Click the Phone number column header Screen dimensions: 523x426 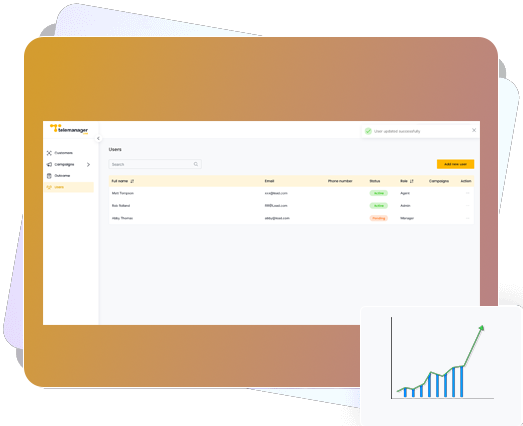[x=340, y=181]
